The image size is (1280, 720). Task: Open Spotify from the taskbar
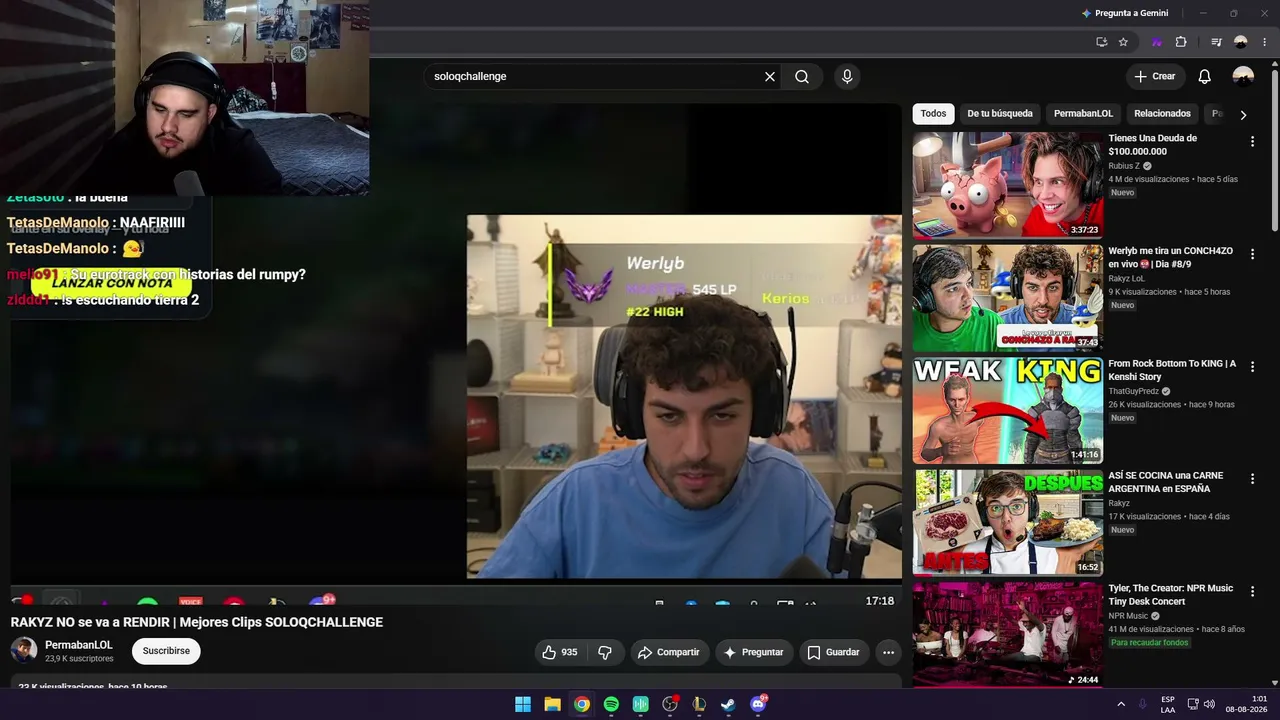click(x=611, y=704)
